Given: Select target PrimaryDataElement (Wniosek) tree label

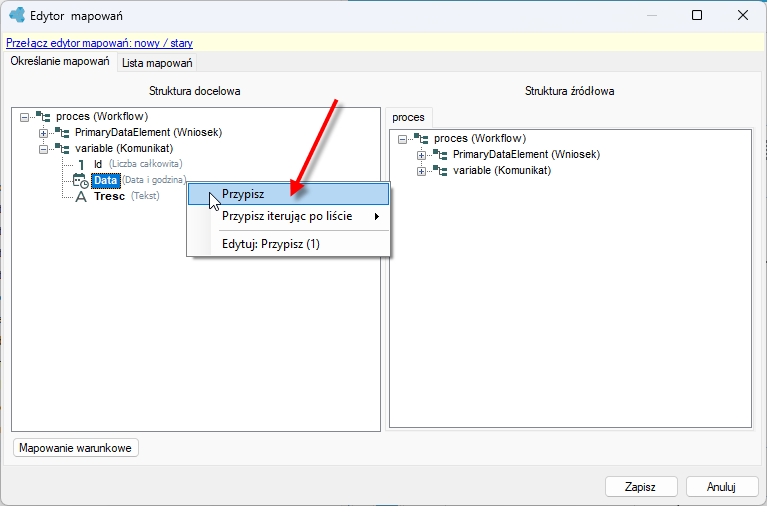Looking at the screenshot, I should 148,132.
